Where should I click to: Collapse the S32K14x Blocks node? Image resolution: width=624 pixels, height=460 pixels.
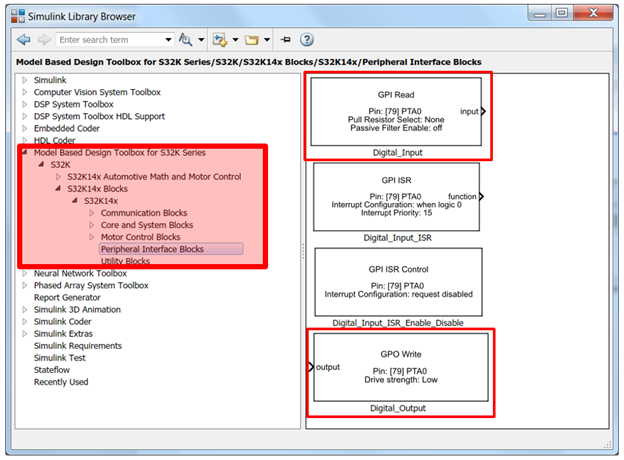pyautogui.click(x=58, y=189)
